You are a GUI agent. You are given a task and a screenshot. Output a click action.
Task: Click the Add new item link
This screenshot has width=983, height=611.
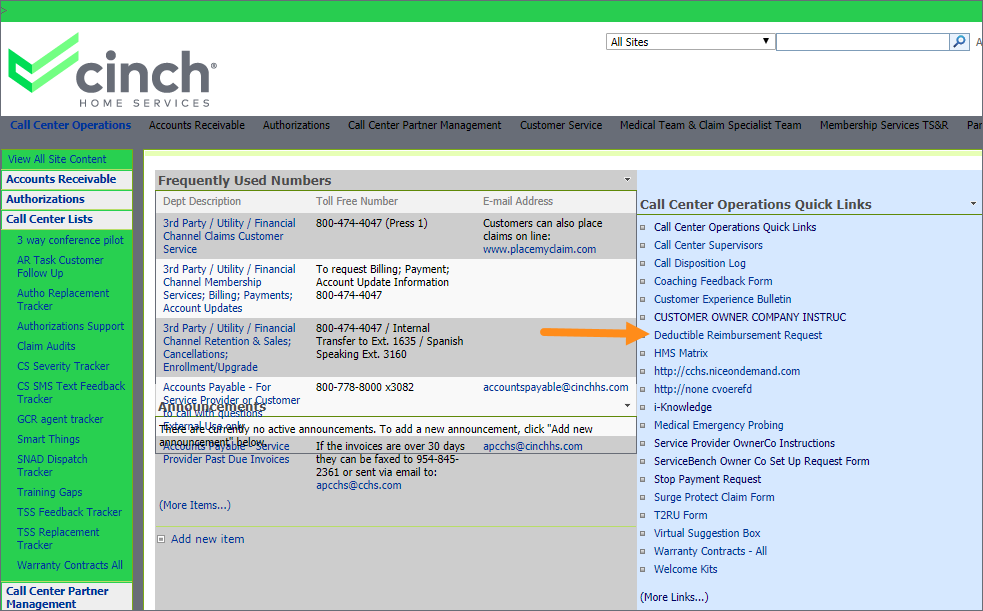[208, 539]
